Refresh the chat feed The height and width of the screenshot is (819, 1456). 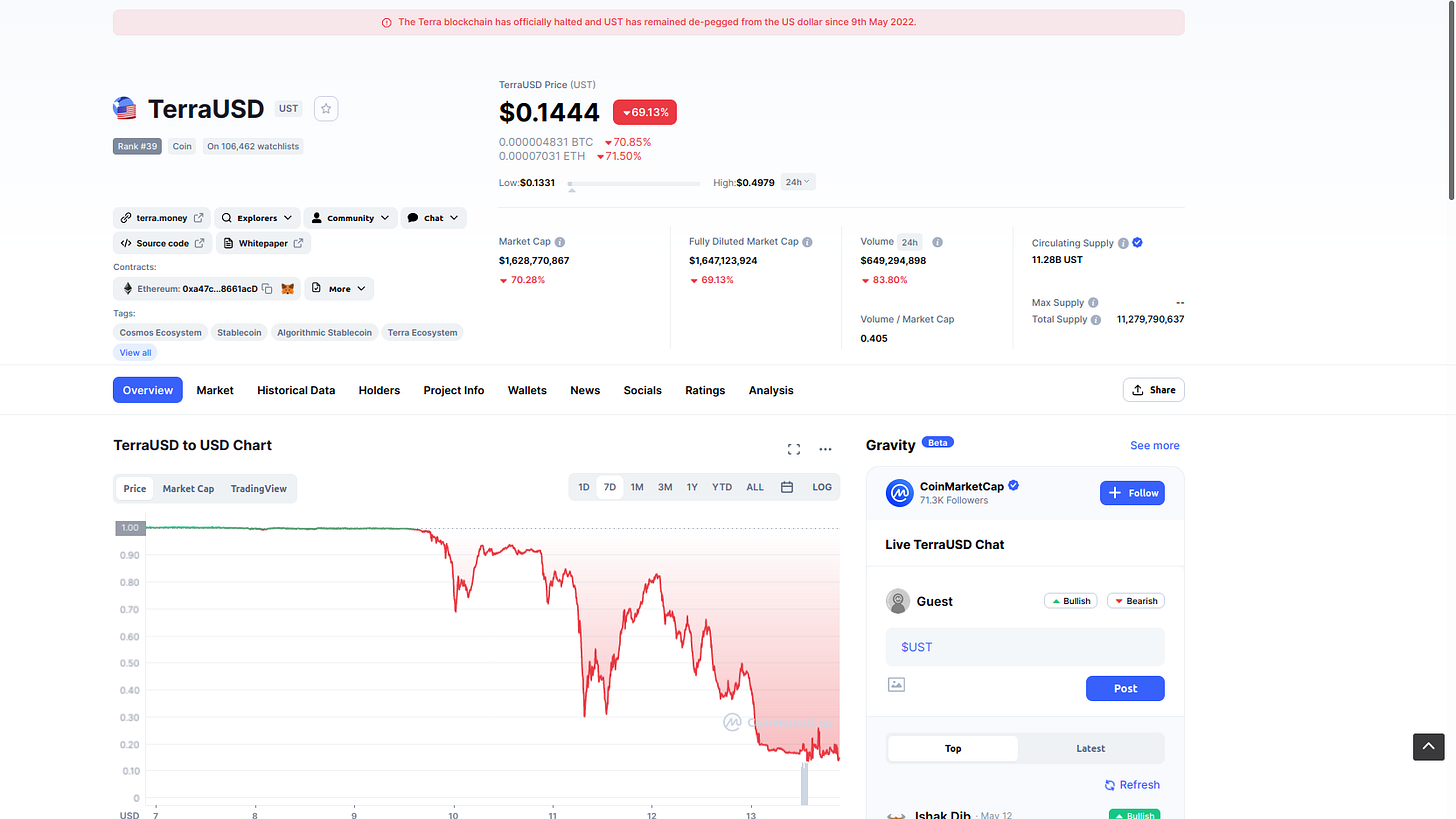tap(1132, 785)
